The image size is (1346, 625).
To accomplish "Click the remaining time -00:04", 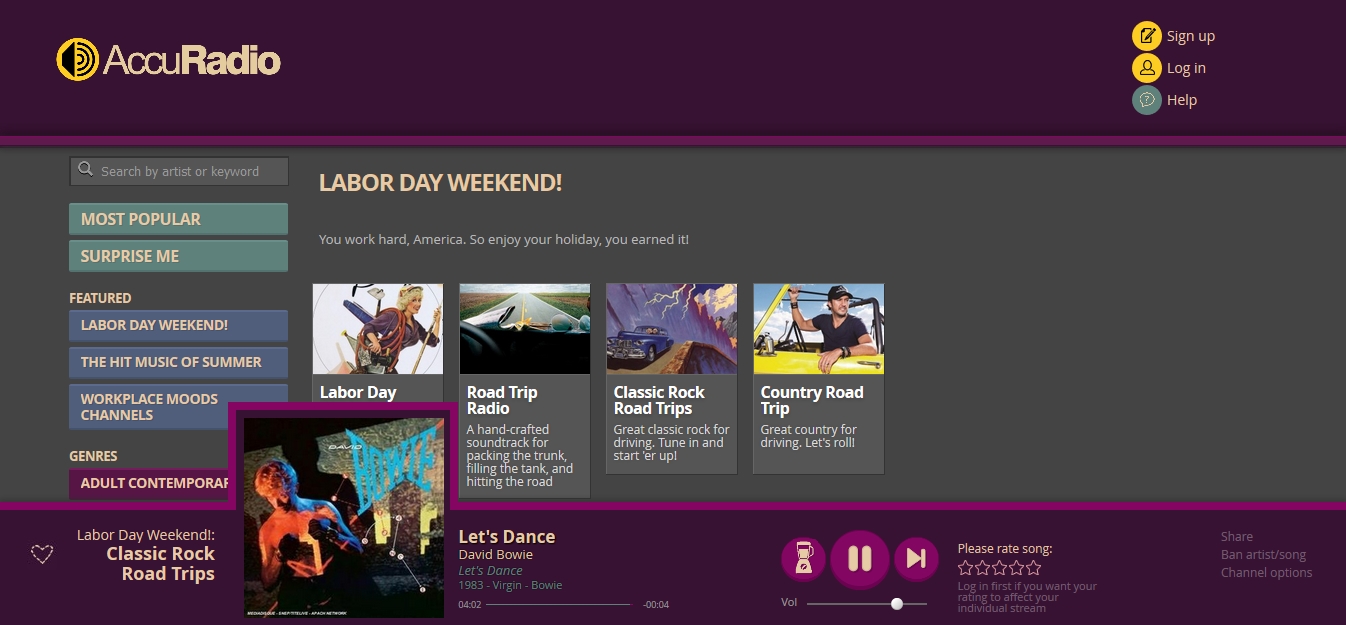I will click(x=657, y=605).
